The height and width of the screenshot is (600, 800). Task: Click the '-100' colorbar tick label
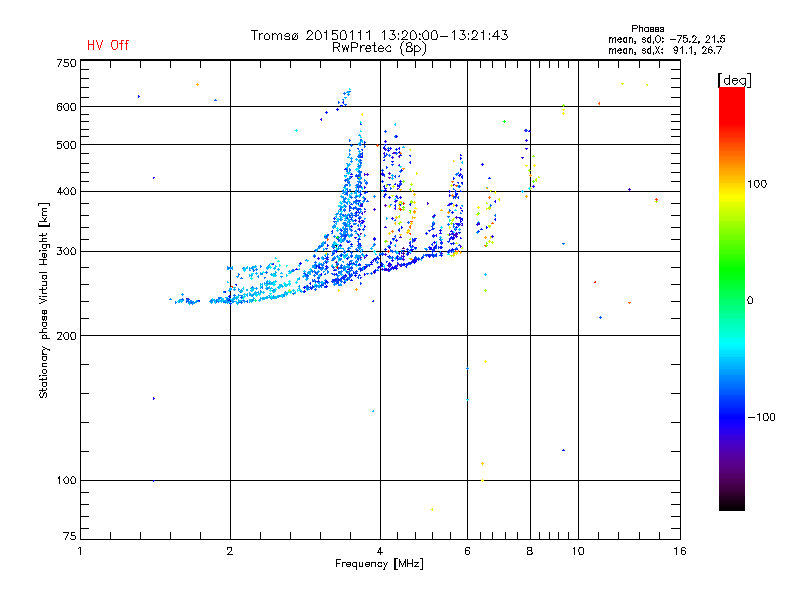tap(761, 417)
